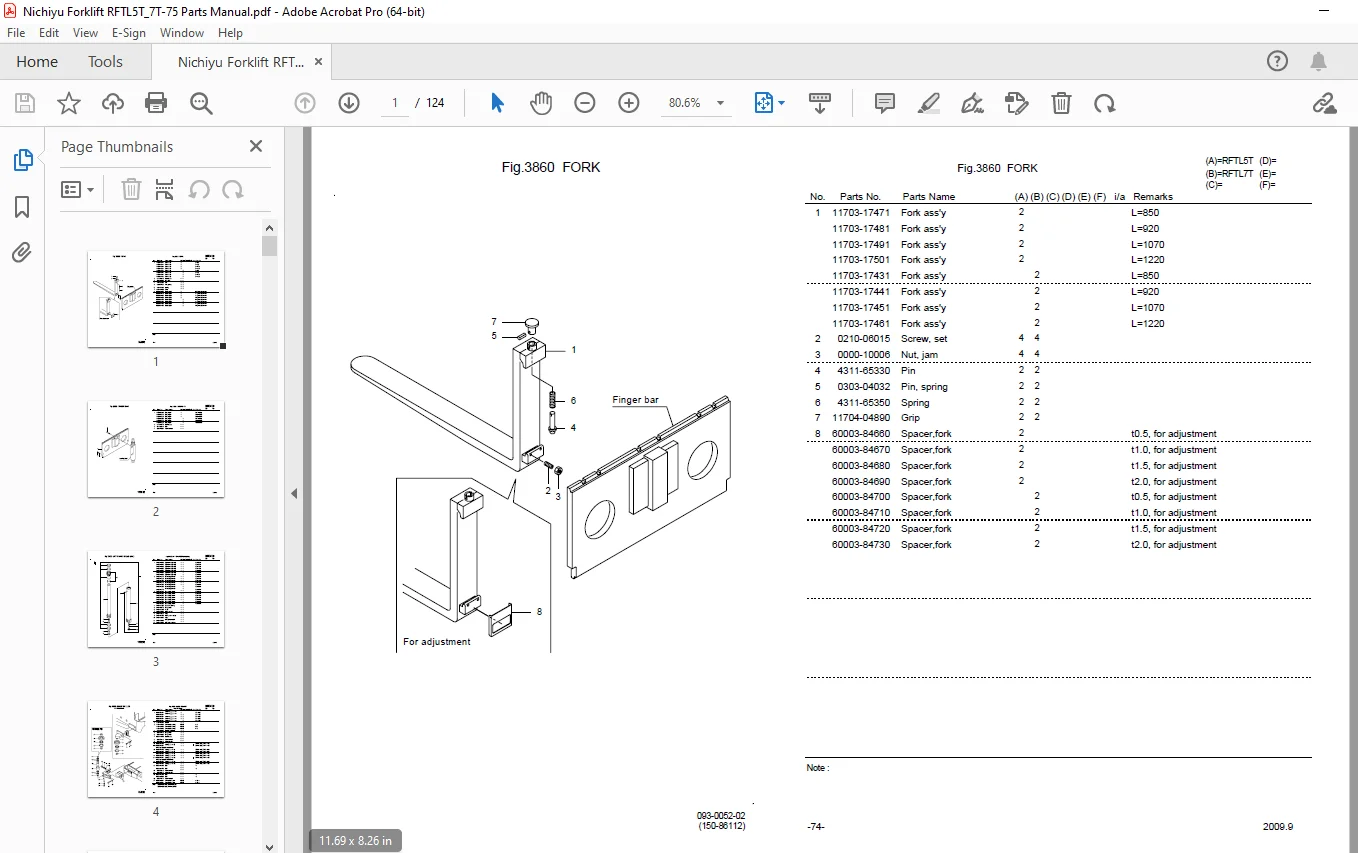Activate the Hand pan tool
The height and width of the screenshot is (853, 1358).
[x=541, y=103]
